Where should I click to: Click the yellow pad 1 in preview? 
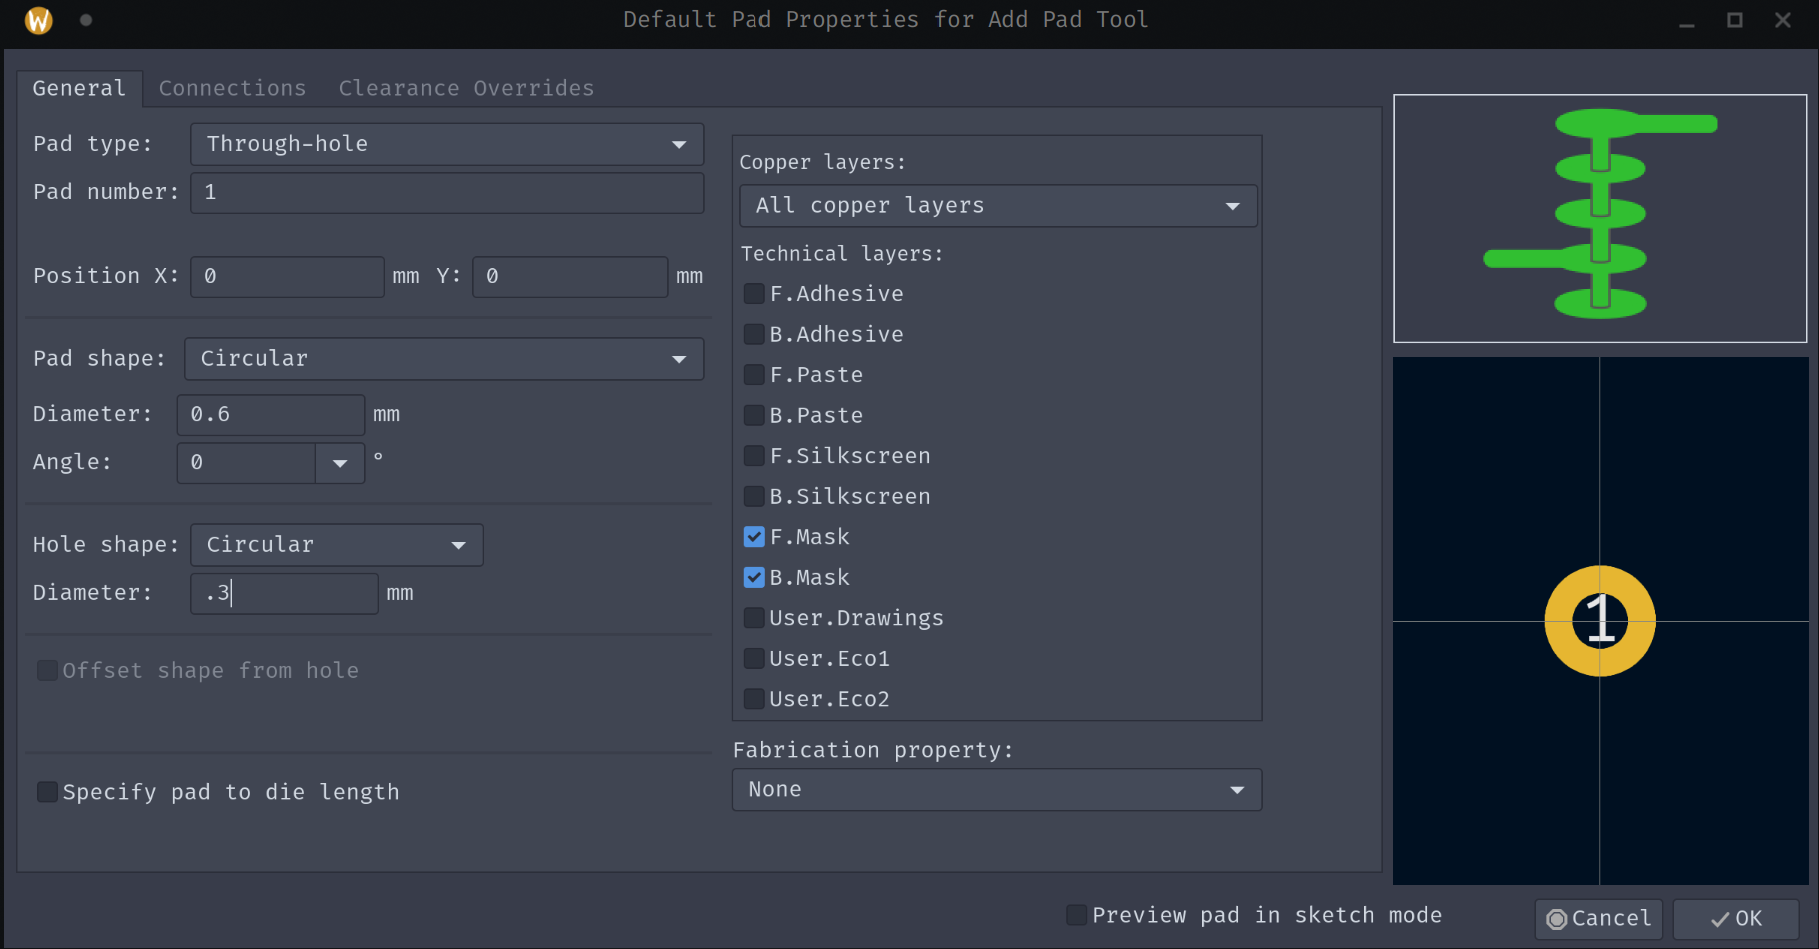[1600, 621]
